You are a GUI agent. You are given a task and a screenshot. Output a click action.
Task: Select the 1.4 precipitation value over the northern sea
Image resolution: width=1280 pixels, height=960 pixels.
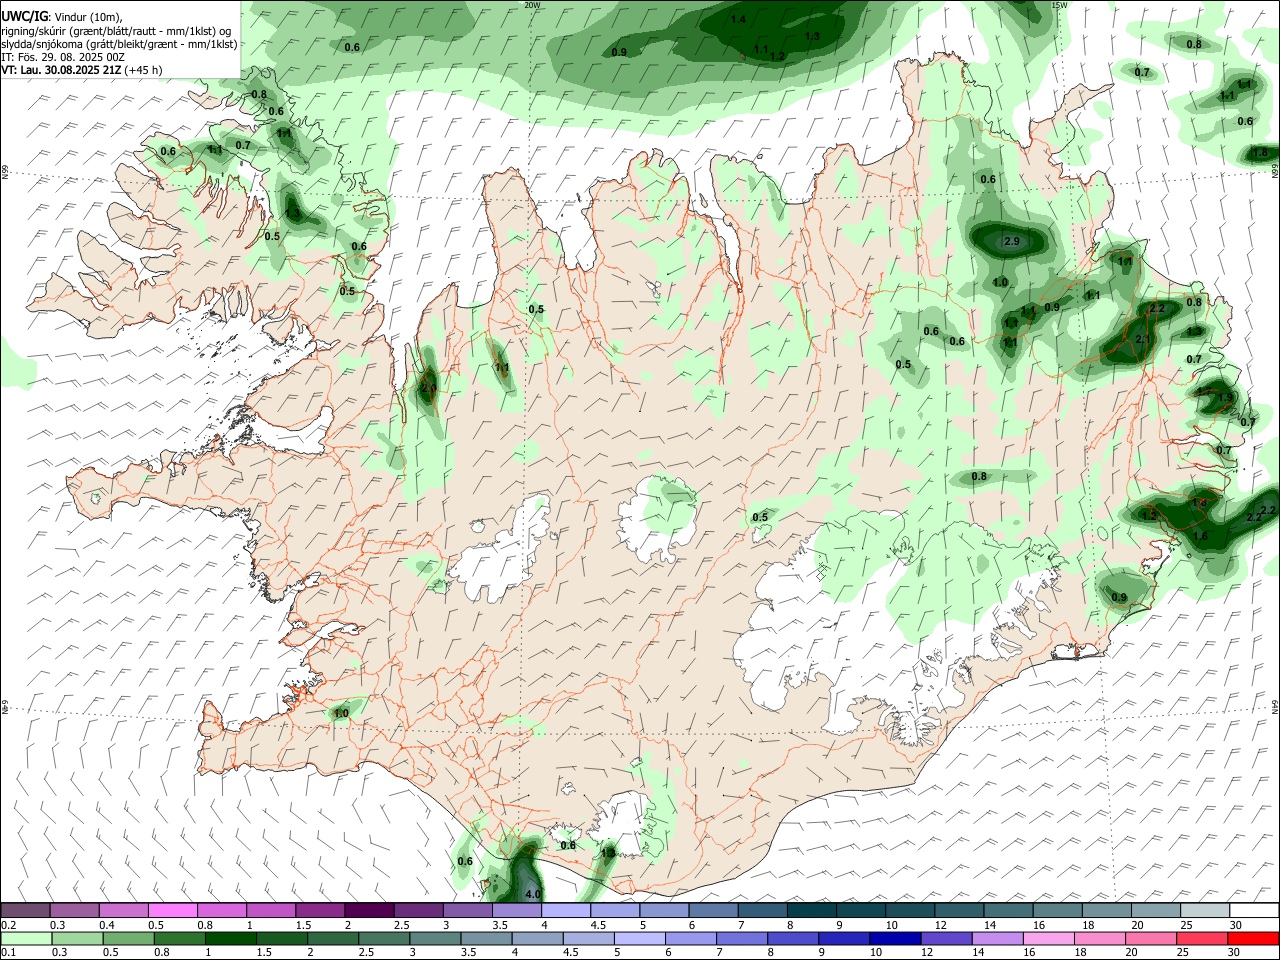point(738,19)
